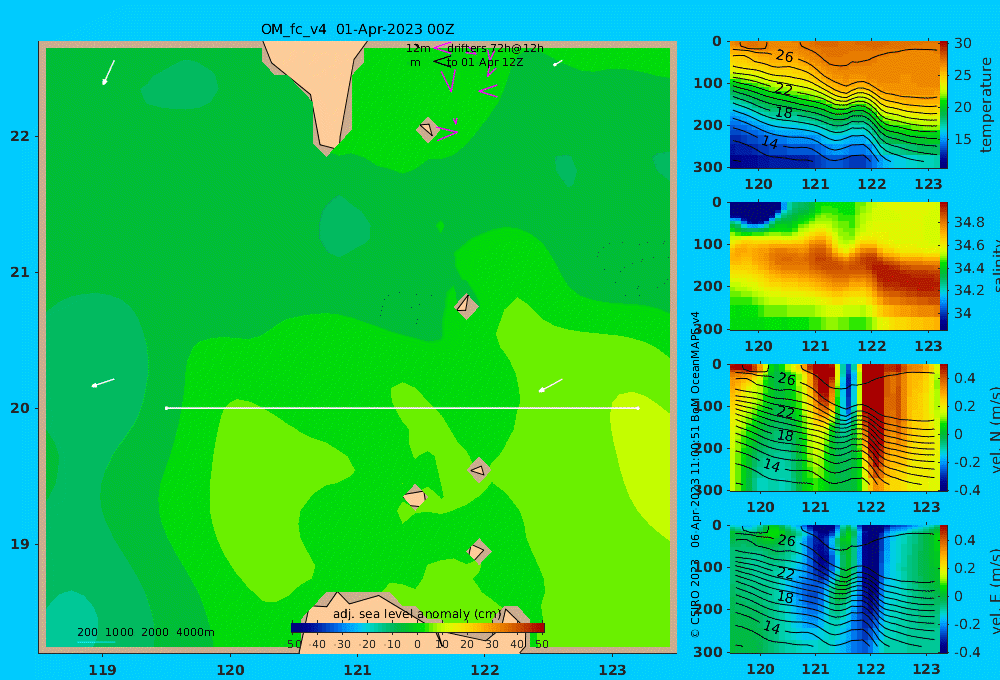Click the white arrow near latitude 20 at map's western side
The image size is (1000, 680).
click(103, 383)
